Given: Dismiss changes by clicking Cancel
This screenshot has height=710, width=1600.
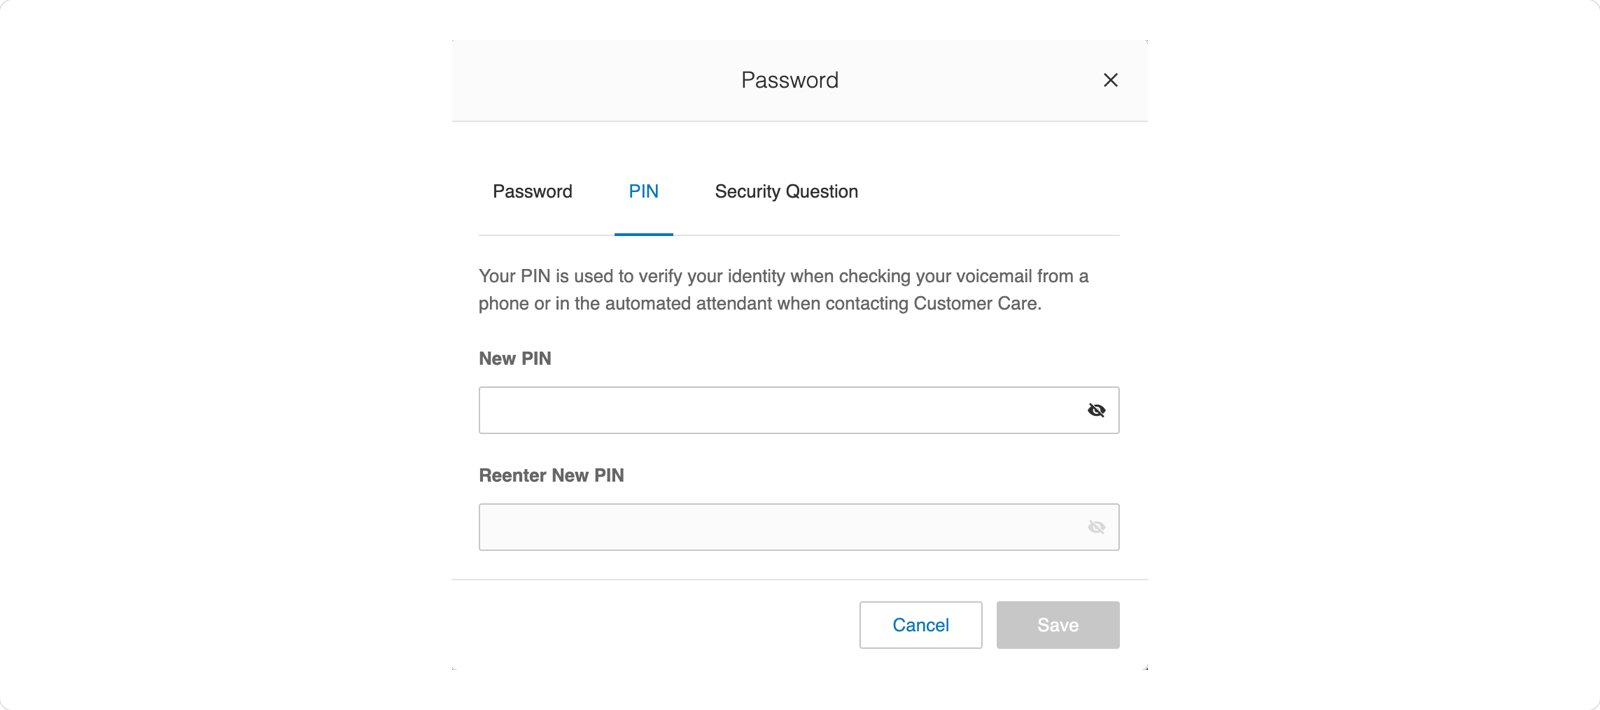Looking at the screenshot, I should point(920,624).
